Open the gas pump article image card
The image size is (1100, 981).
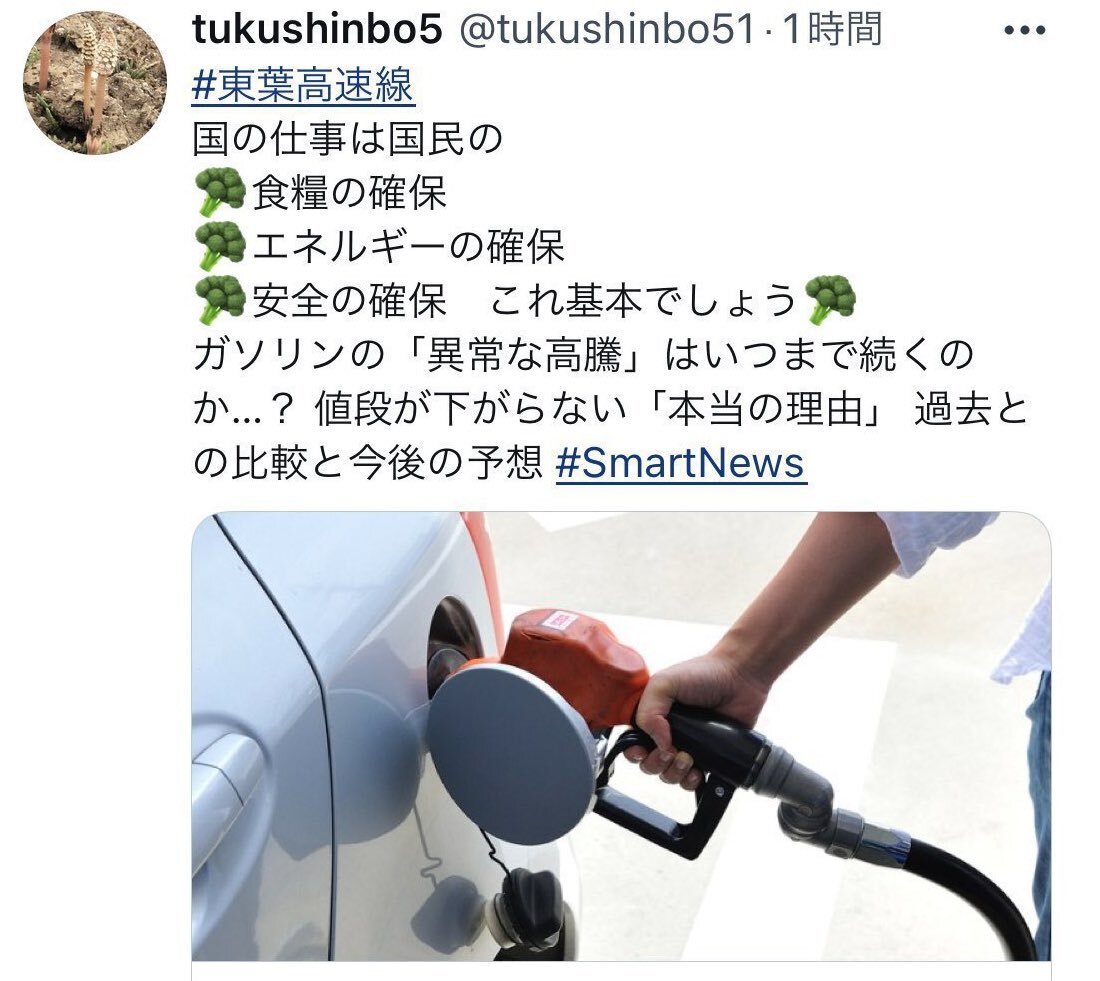(x=621, y=736)
